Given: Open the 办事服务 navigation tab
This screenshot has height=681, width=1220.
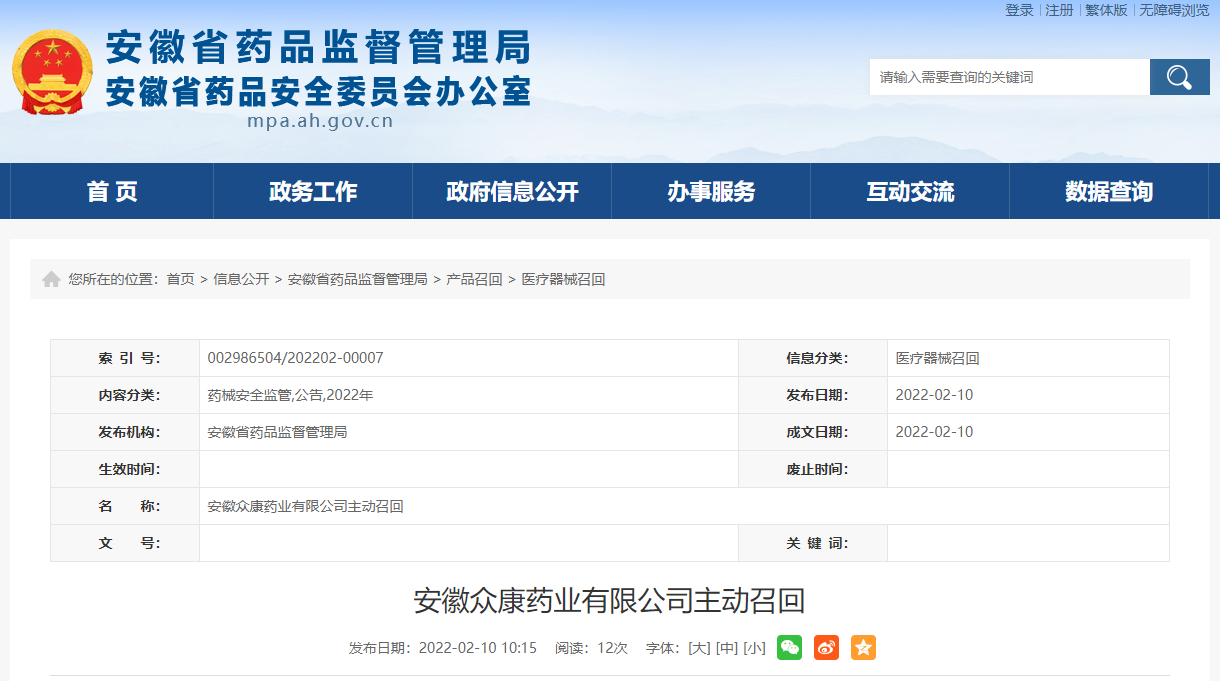Looking at the screenshot, I should click(x=711, y=192).
